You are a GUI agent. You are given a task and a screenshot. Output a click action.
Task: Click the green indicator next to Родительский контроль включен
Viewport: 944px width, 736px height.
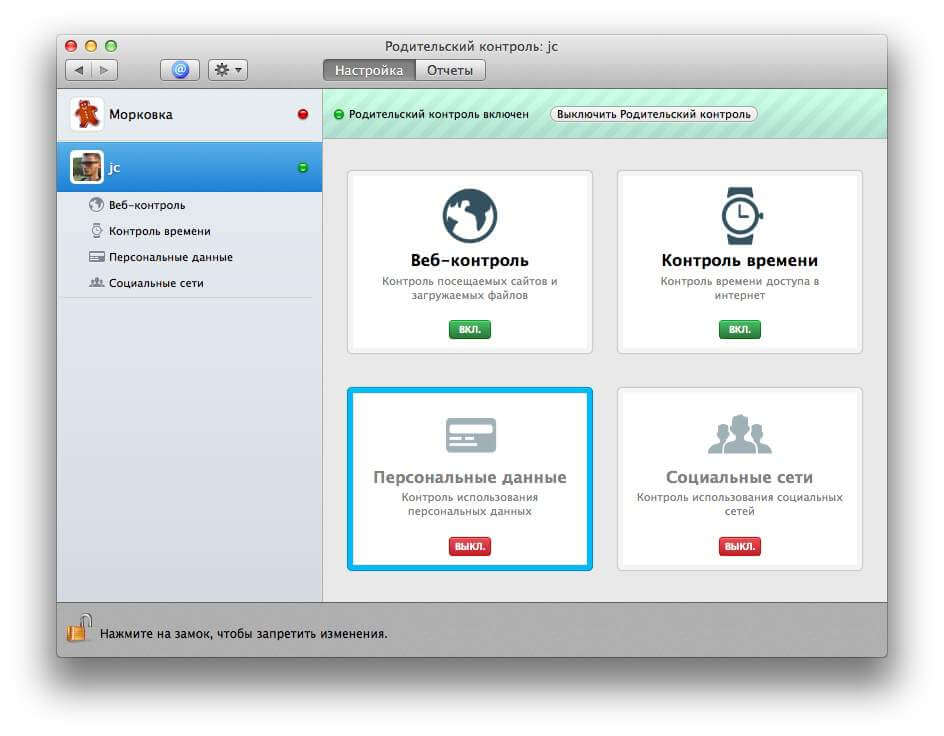coord(339,114)
